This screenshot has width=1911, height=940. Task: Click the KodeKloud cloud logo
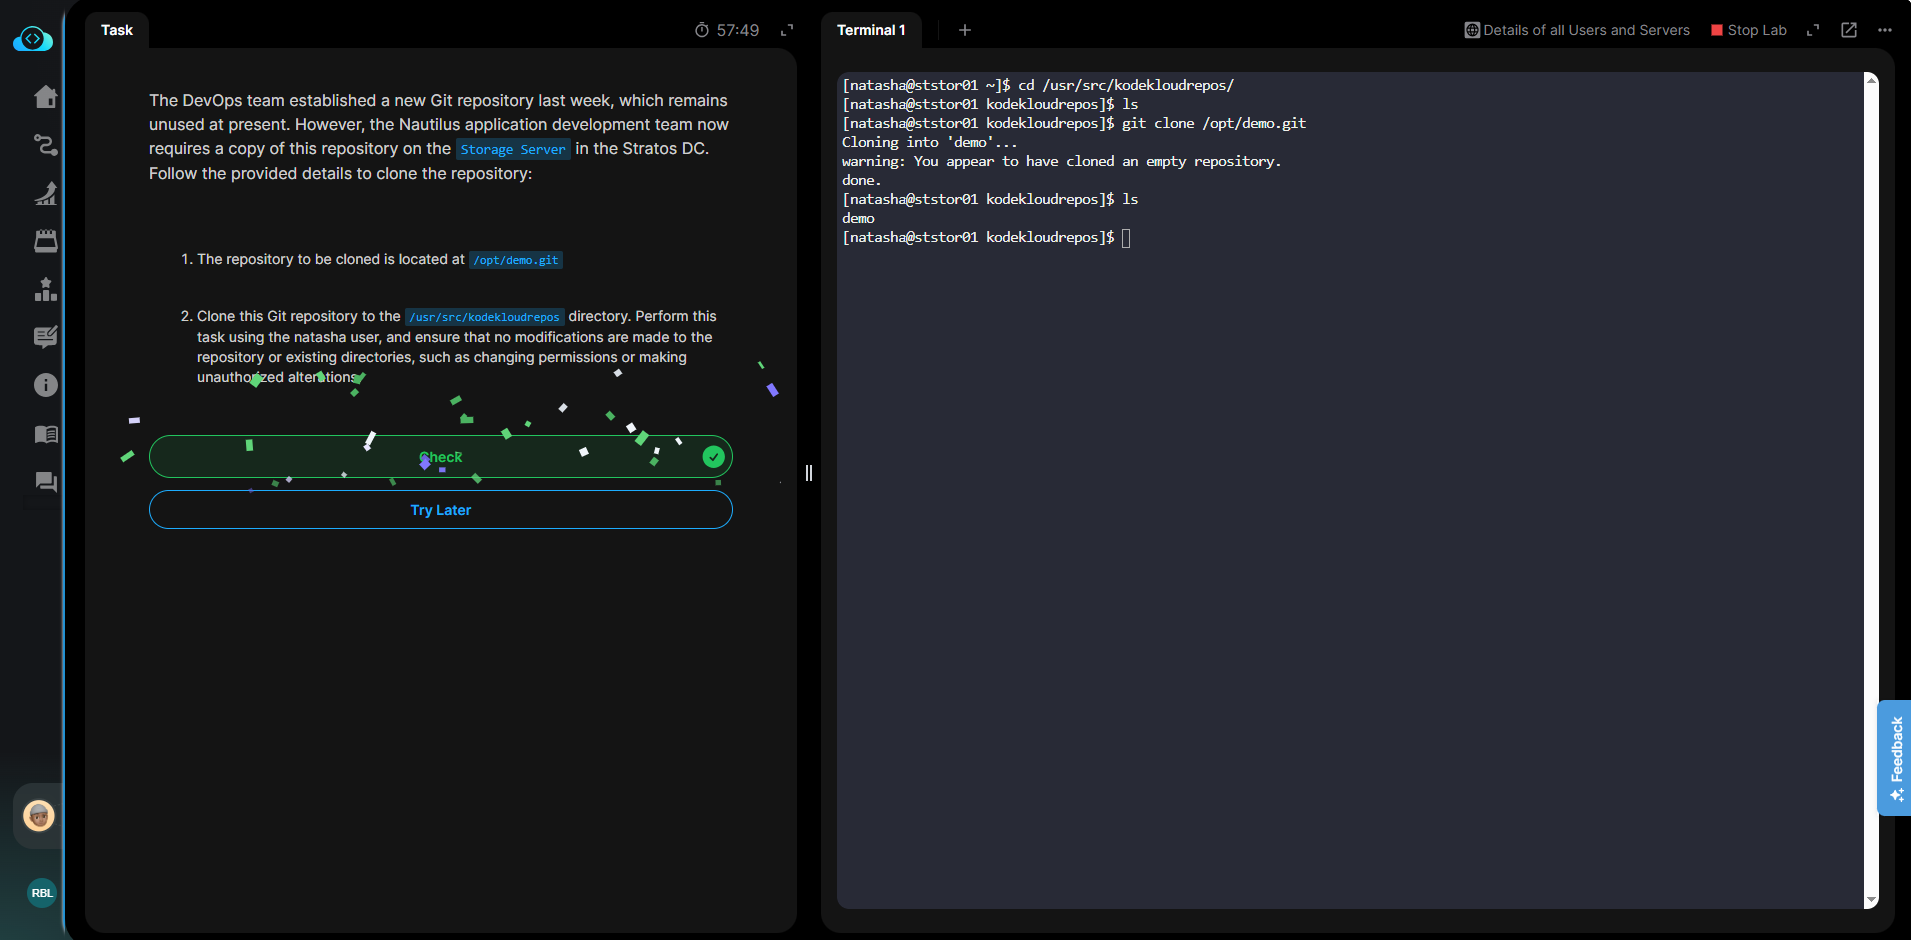[33, 39]
